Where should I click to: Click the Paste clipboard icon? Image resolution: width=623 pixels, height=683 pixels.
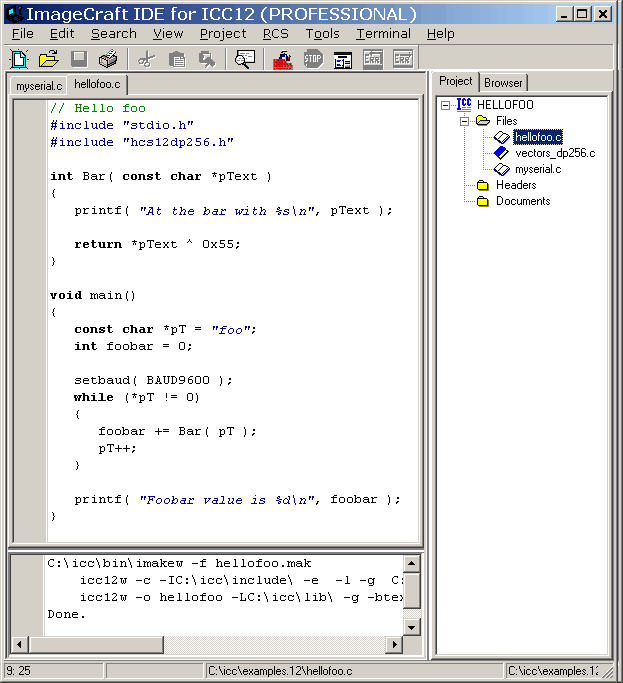[x=177, y=59]
